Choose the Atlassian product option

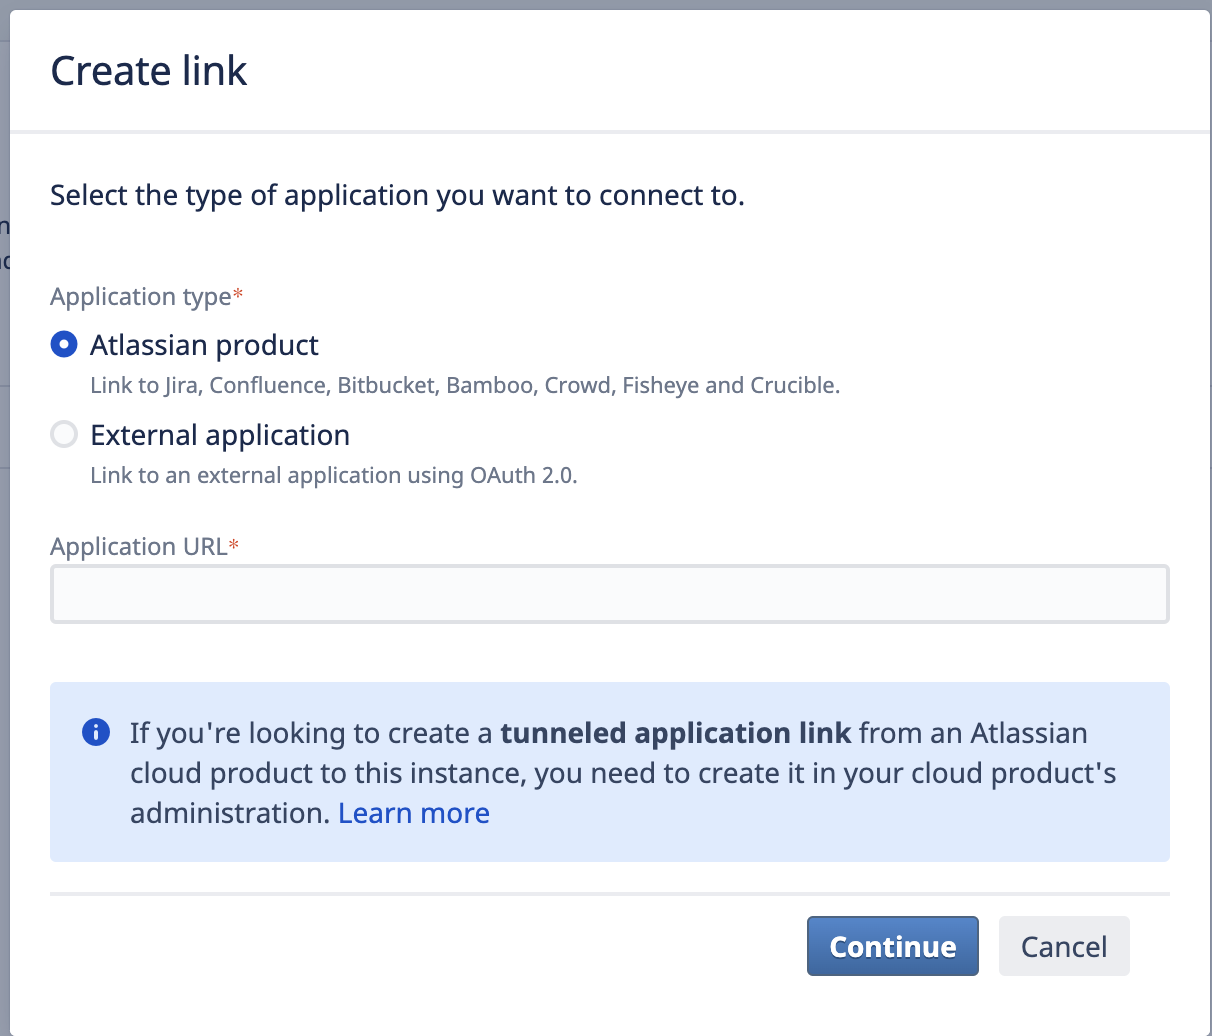(x=204, y=344)
